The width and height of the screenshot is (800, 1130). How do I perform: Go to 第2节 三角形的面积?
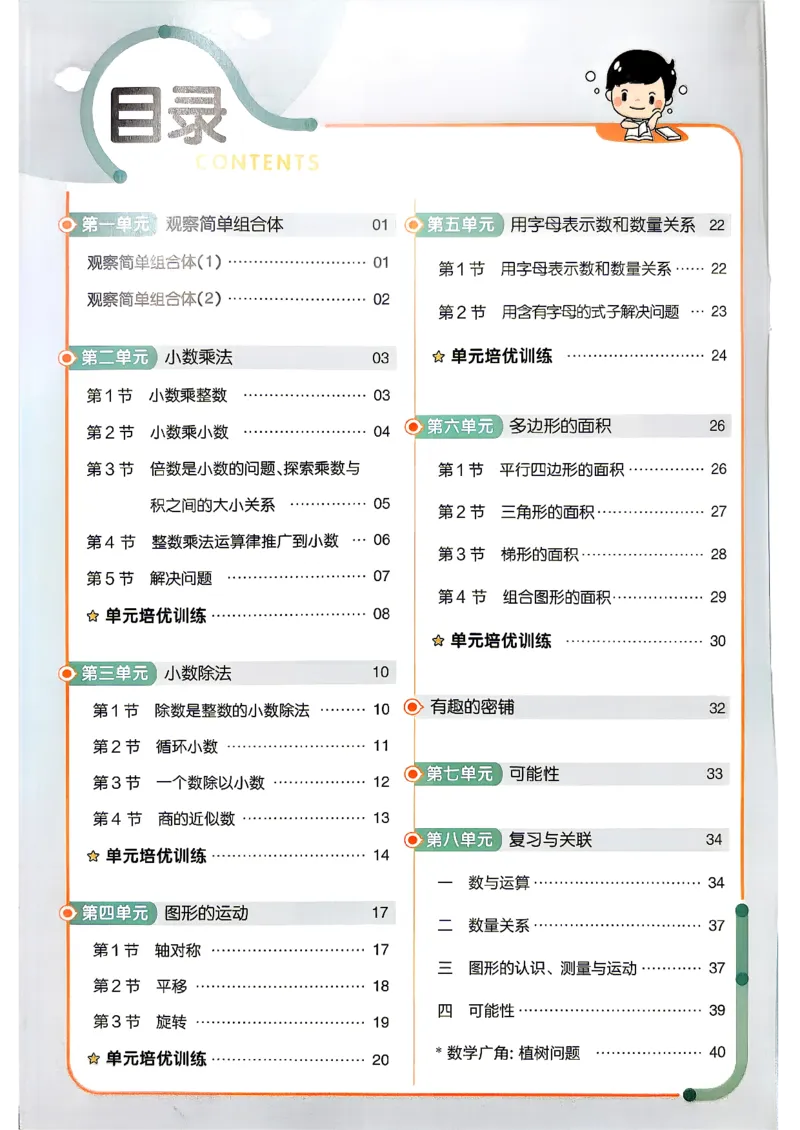pyautogui.click(x=582, y=512)
